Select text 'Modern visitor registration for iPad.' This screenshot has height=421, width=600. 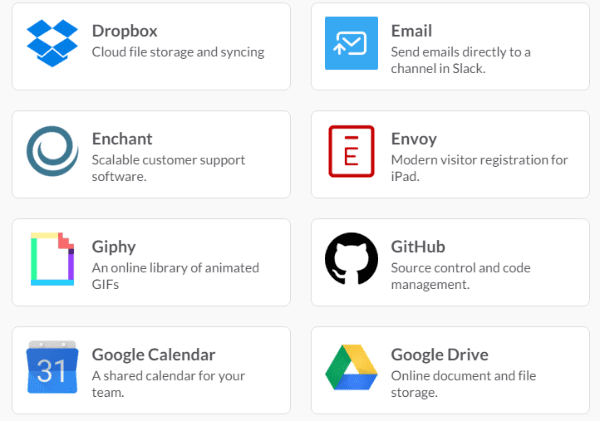click(479, 168)
